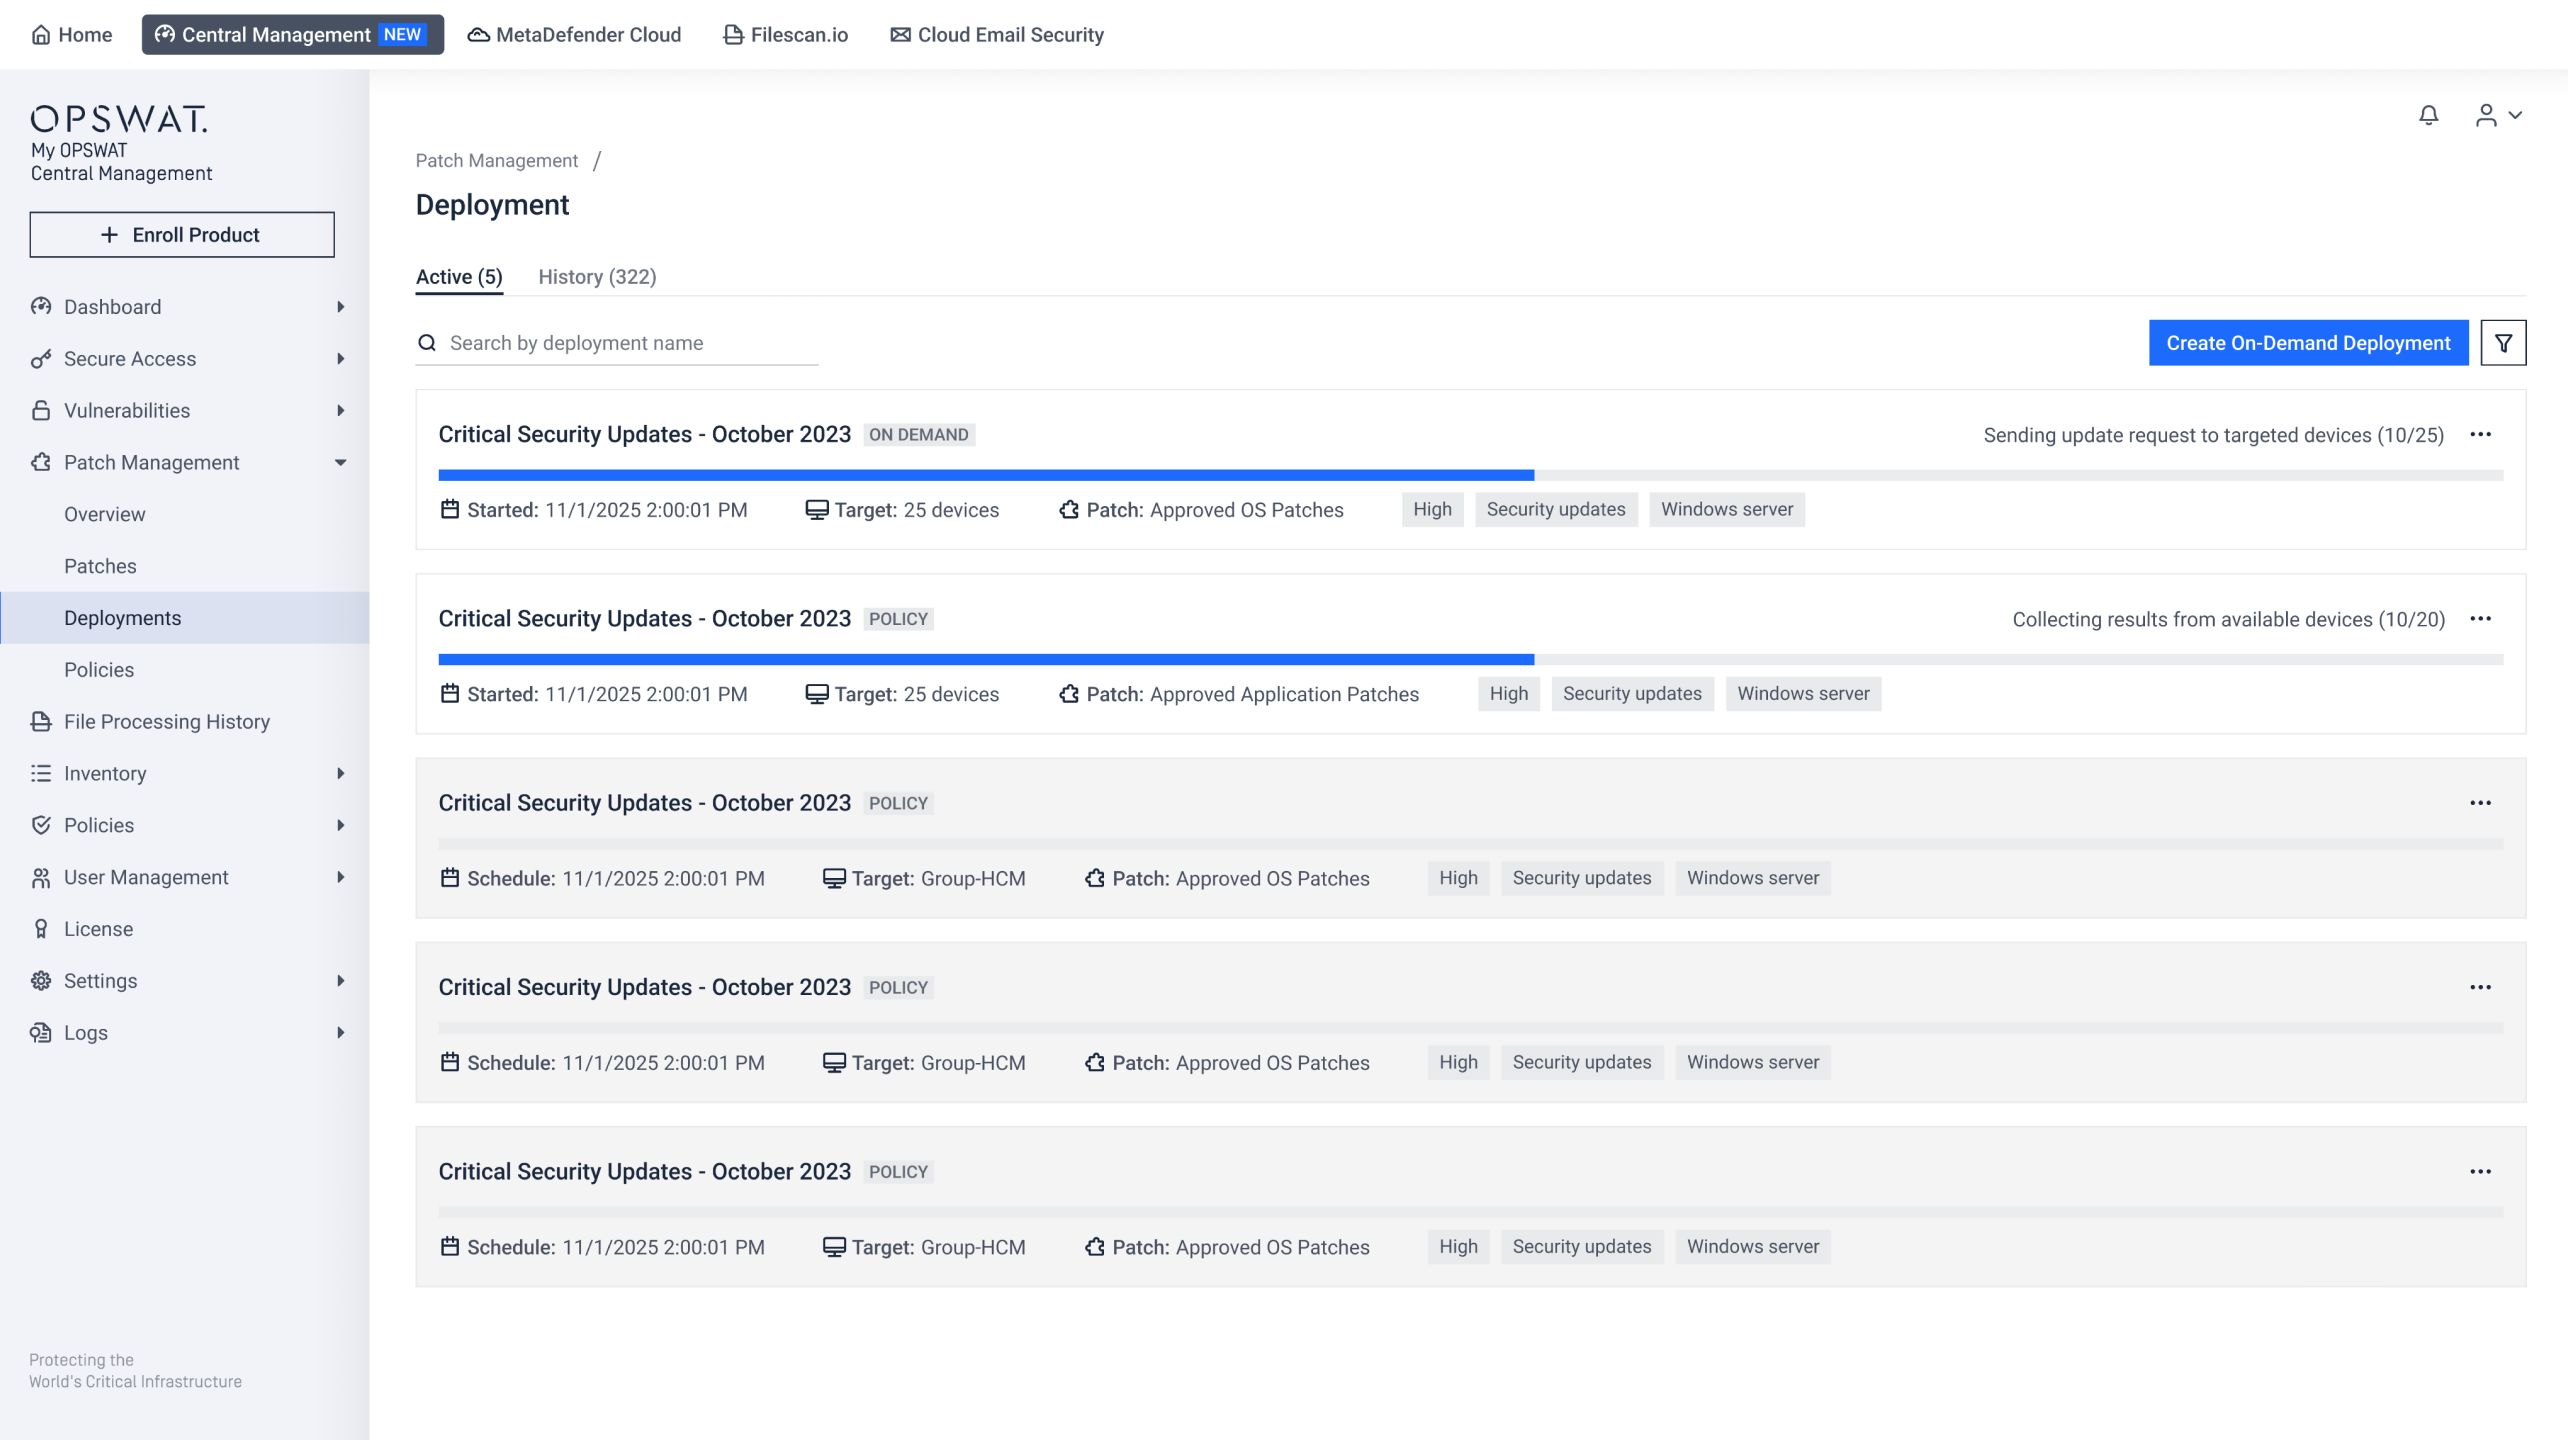Click the File Processing History icon
This screenshot has width=2568, height=1440.
(41, 722)
